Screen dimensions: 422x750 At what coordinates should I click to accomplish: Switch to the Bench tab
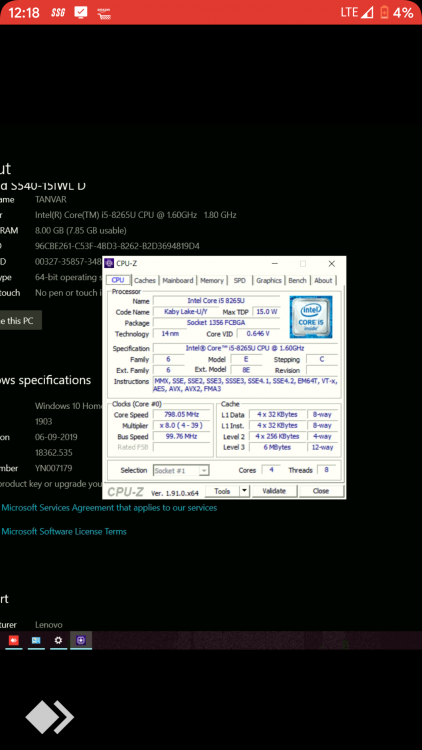click(297, 281)
